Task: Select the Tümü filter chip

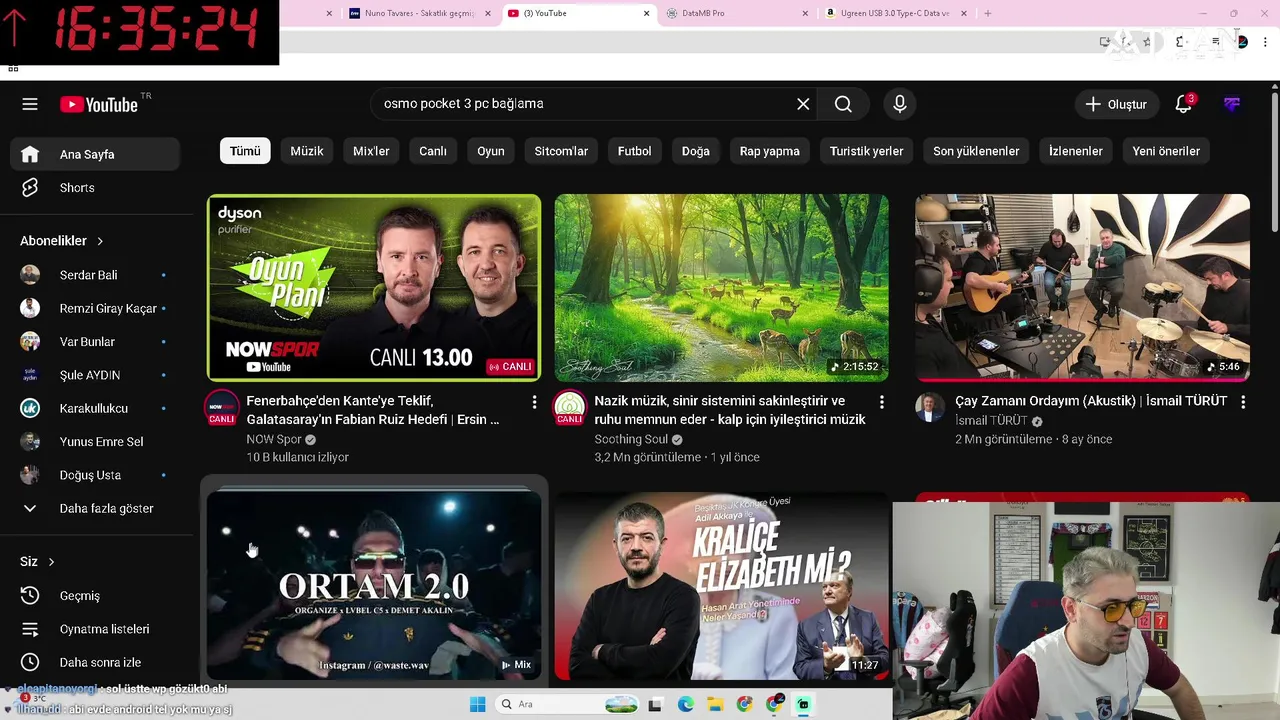Action: (x=245, y=151)
